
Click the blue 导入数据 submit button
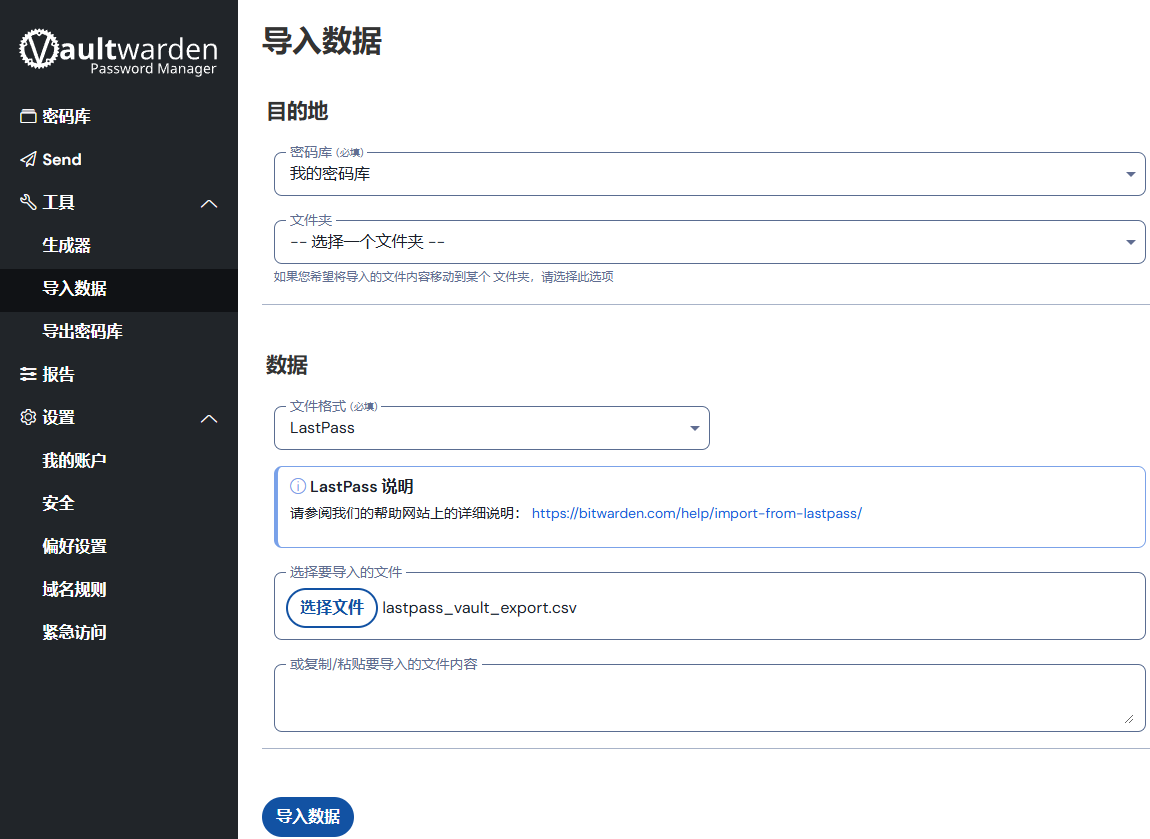pyautogui.click(x=308, y=816)
